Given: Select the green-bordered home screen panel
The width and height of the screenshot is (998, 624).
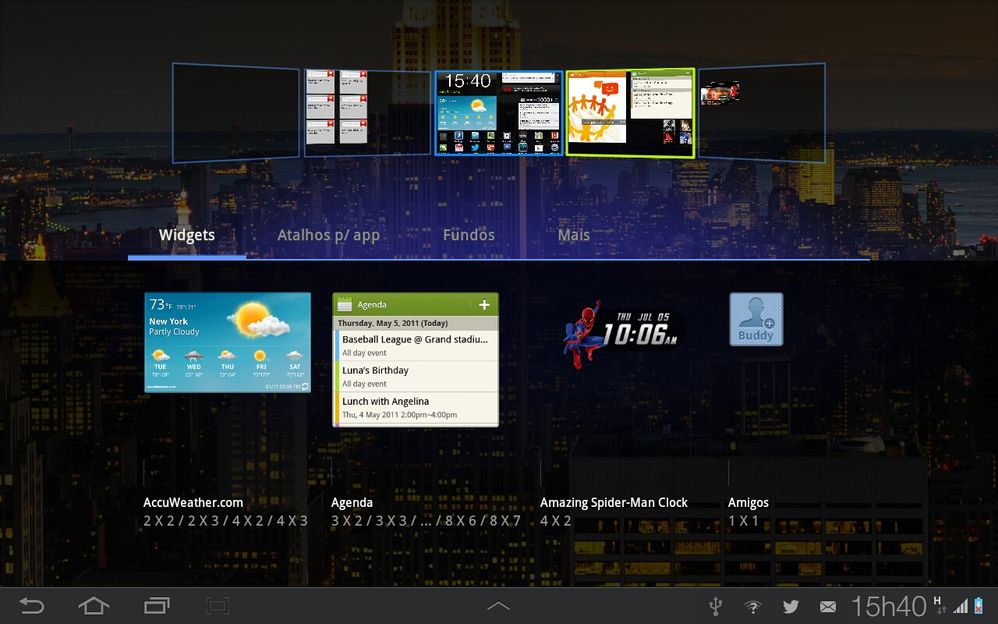Looking at the screenshot, I should 630,112.
